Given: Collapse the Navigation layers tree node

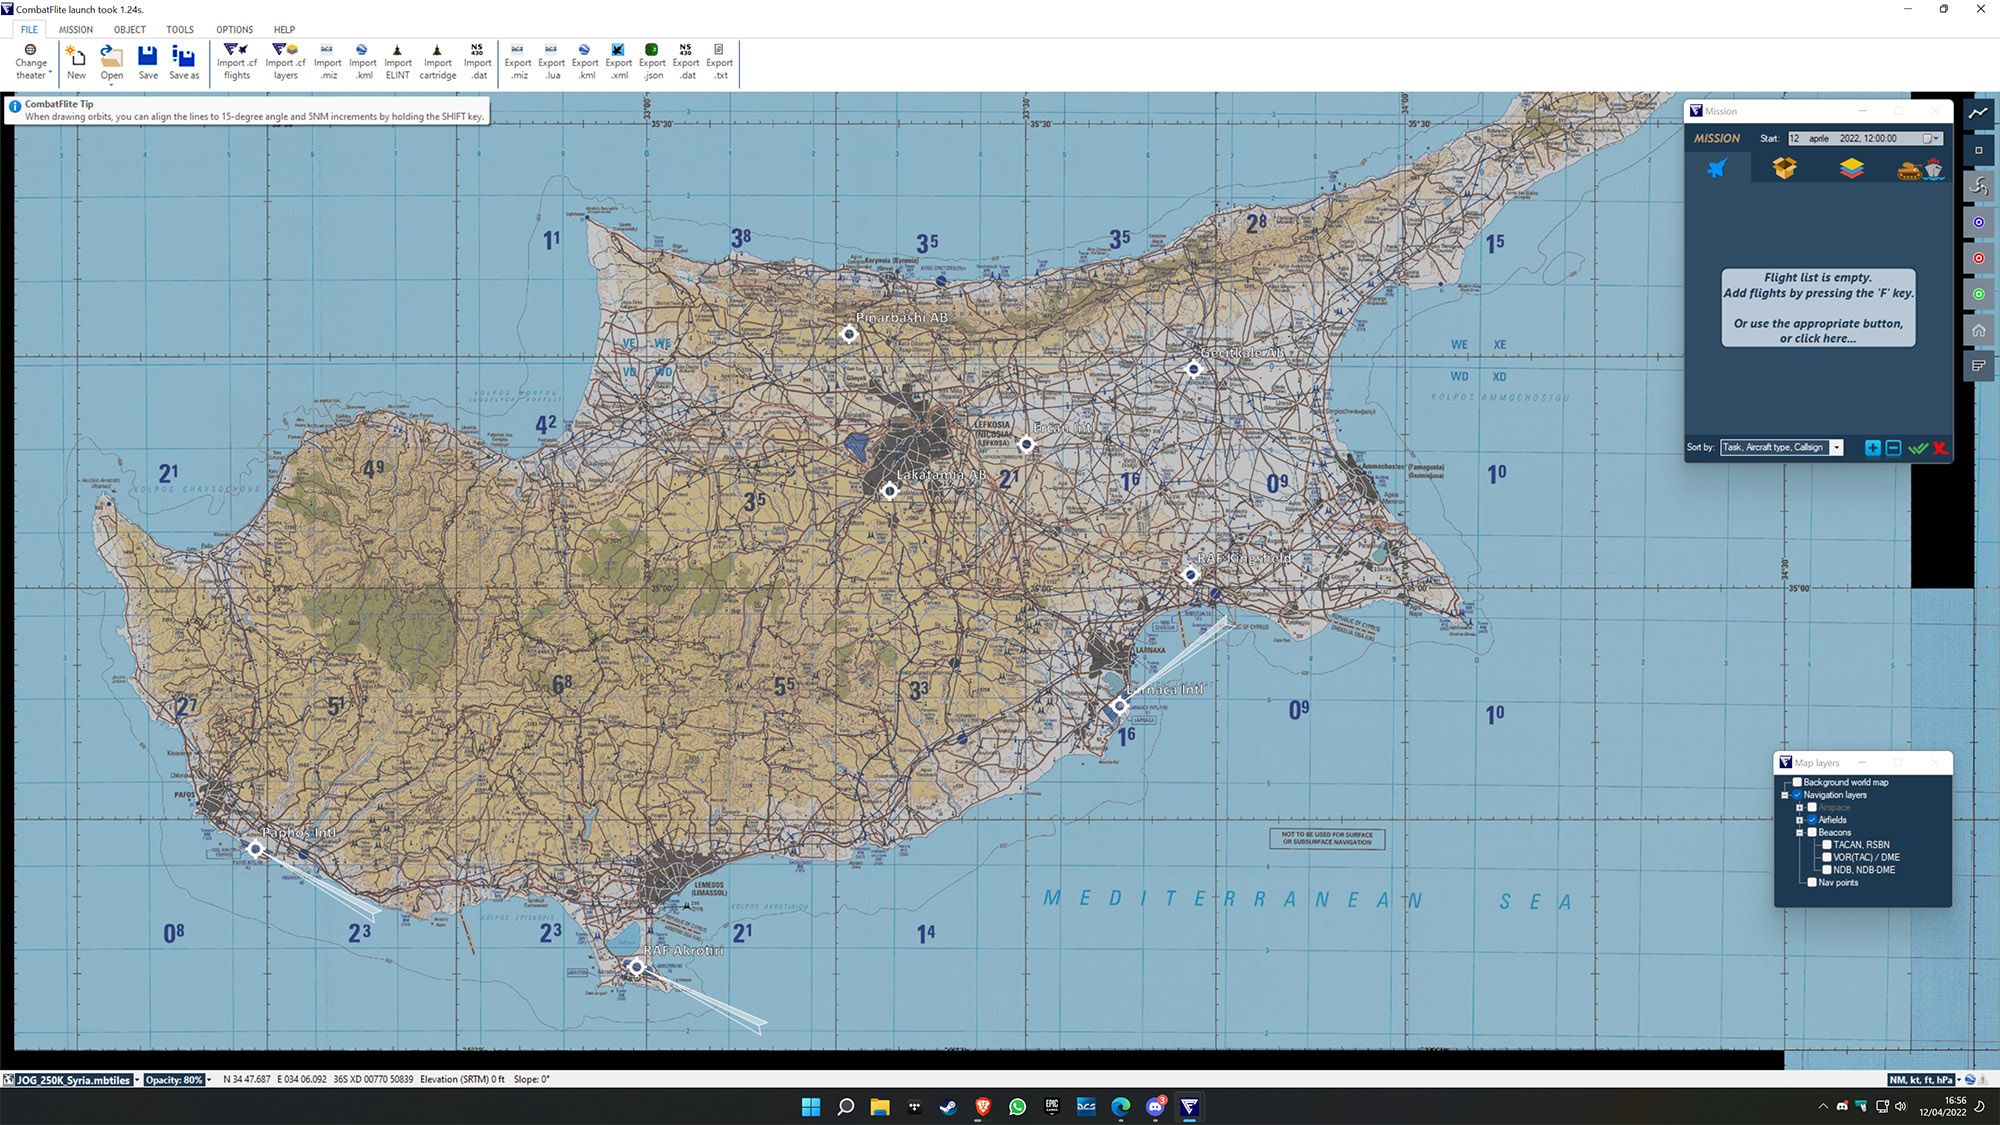Looking at the screenshot, I should coord(1785,795).
